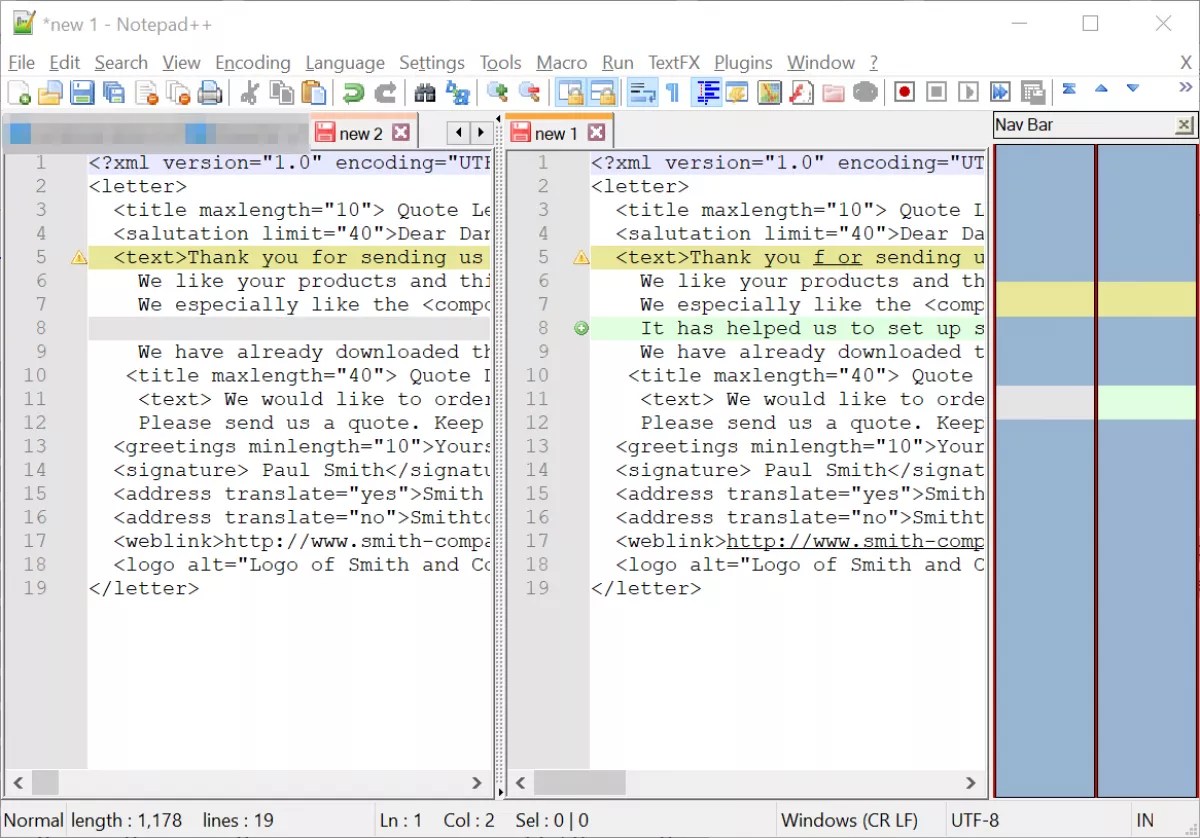
Task: Save all open documents
Action: tap(114, 91)
